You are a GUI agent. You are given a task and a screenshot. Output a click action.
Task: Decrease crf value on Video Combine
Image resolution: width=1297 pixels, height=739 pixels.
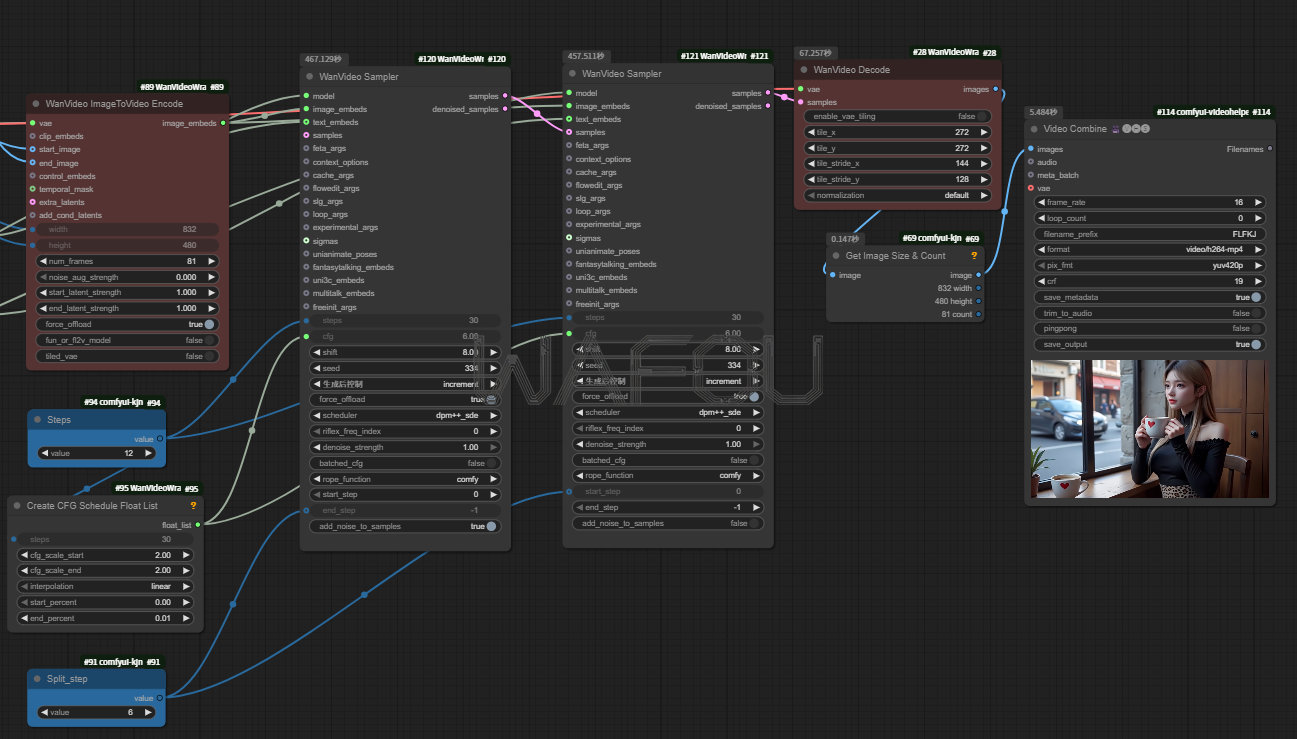pyautogui.click(x=1041, y=281)
